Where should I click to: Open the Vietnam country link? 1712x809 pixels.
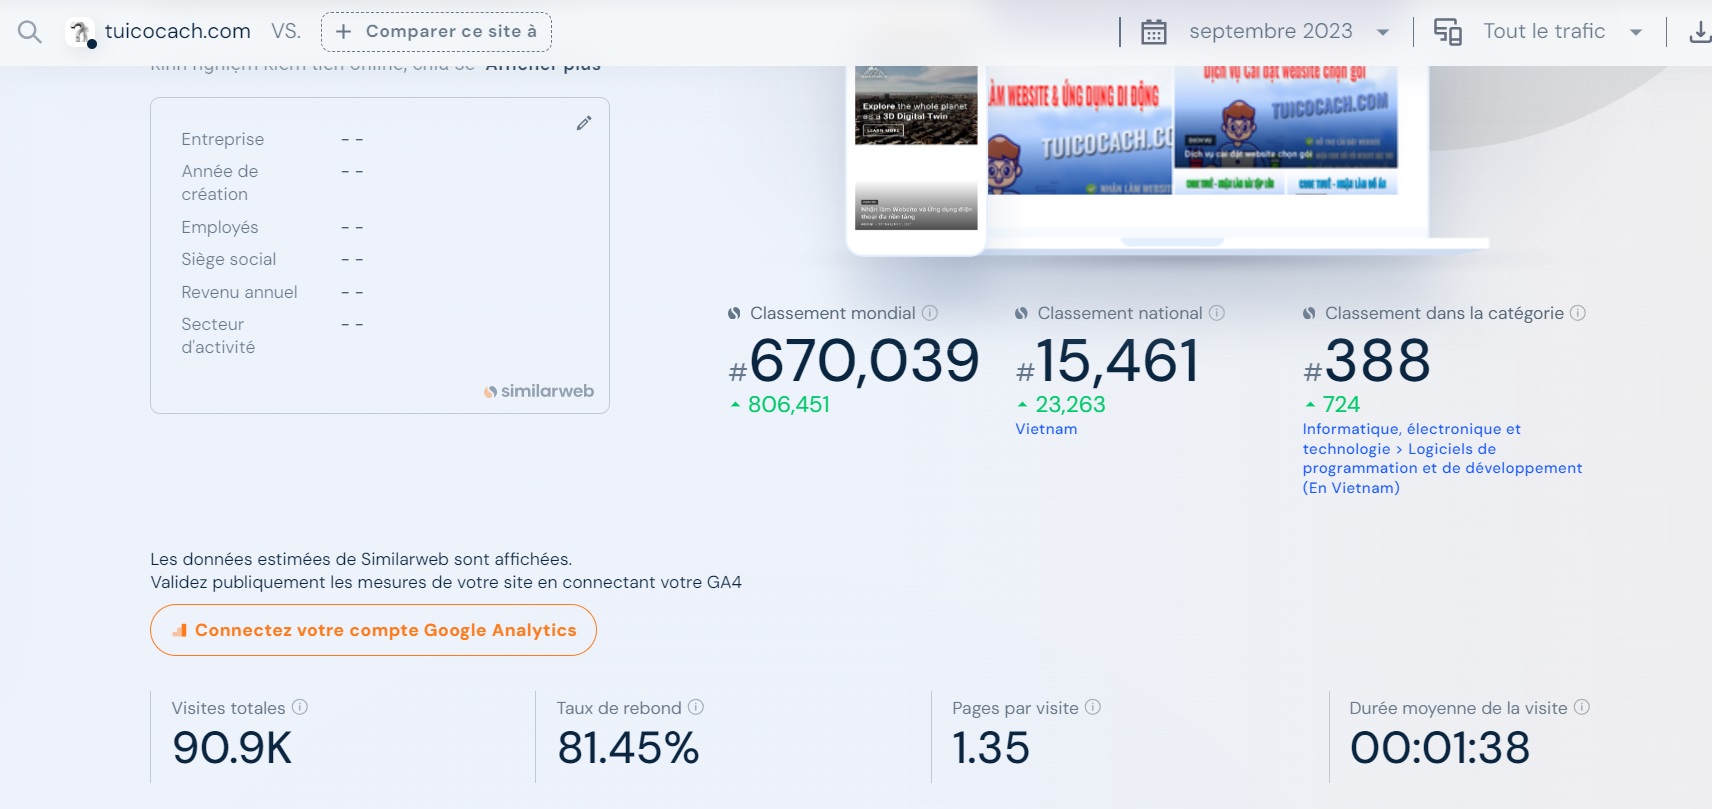coord(1046,429)
